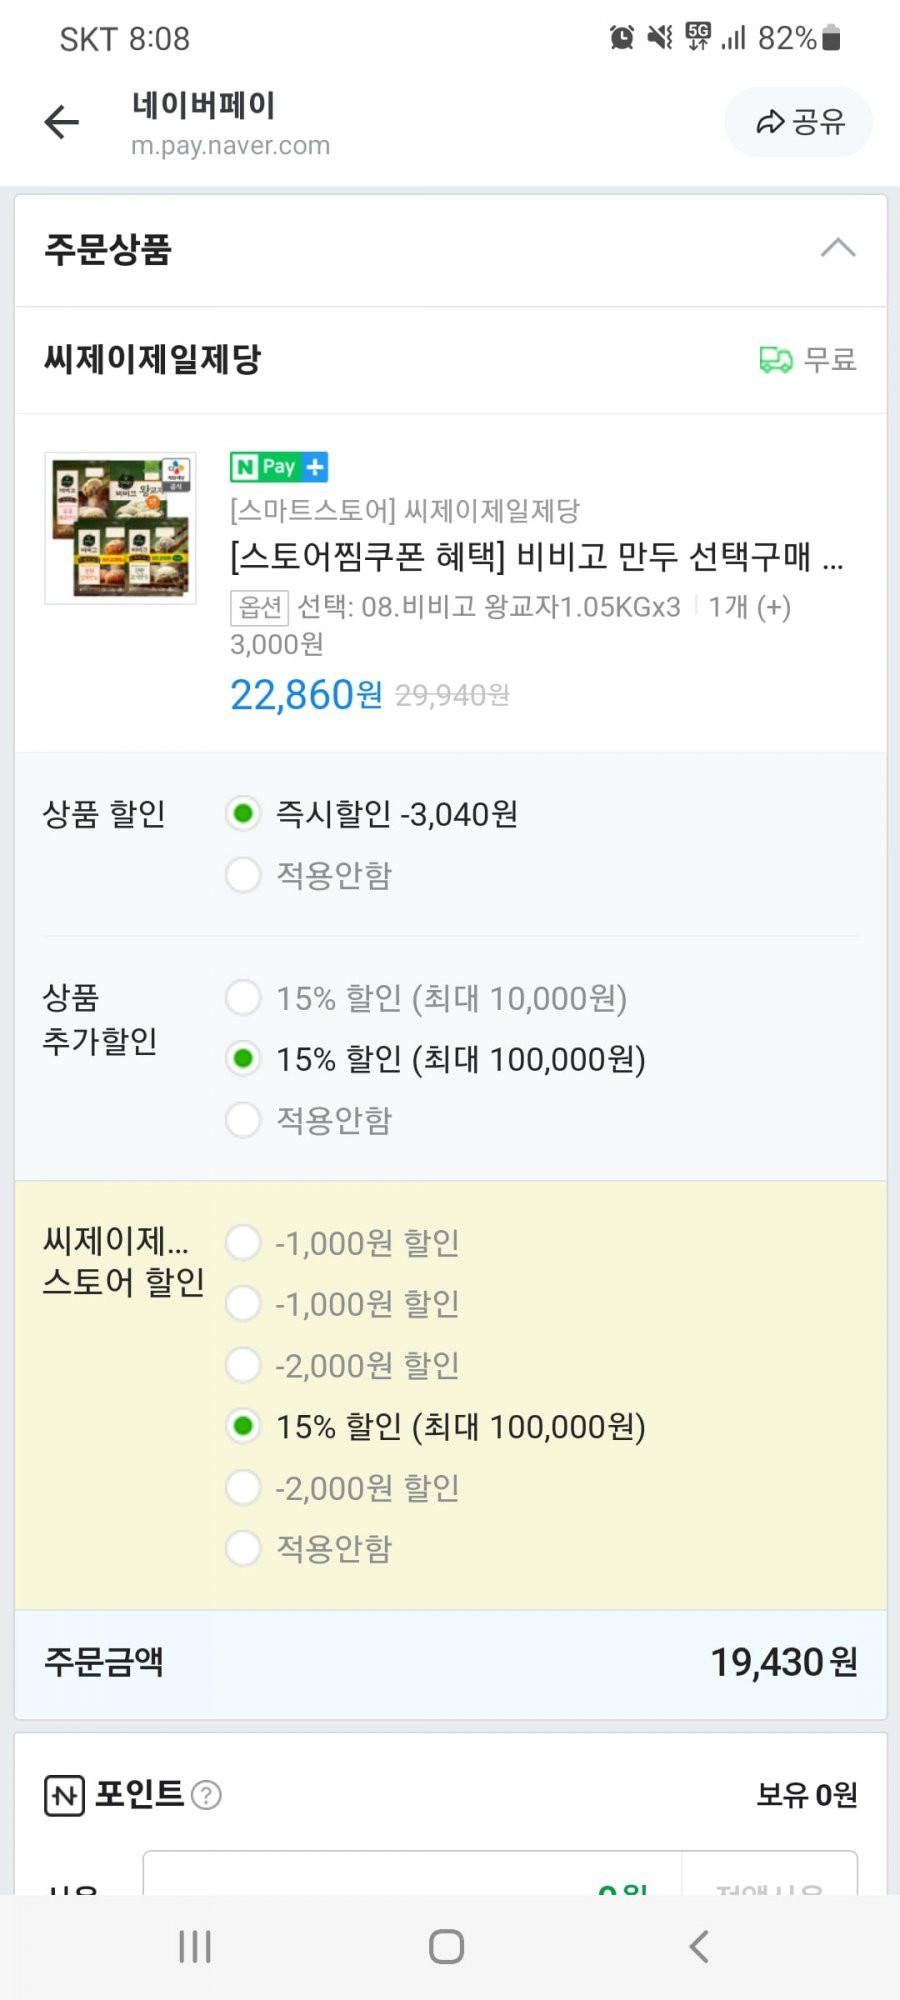Choose the third -2,000원 할인 store coupon
Viewport: 900px width, 2000px height.
pos(243,1365)
